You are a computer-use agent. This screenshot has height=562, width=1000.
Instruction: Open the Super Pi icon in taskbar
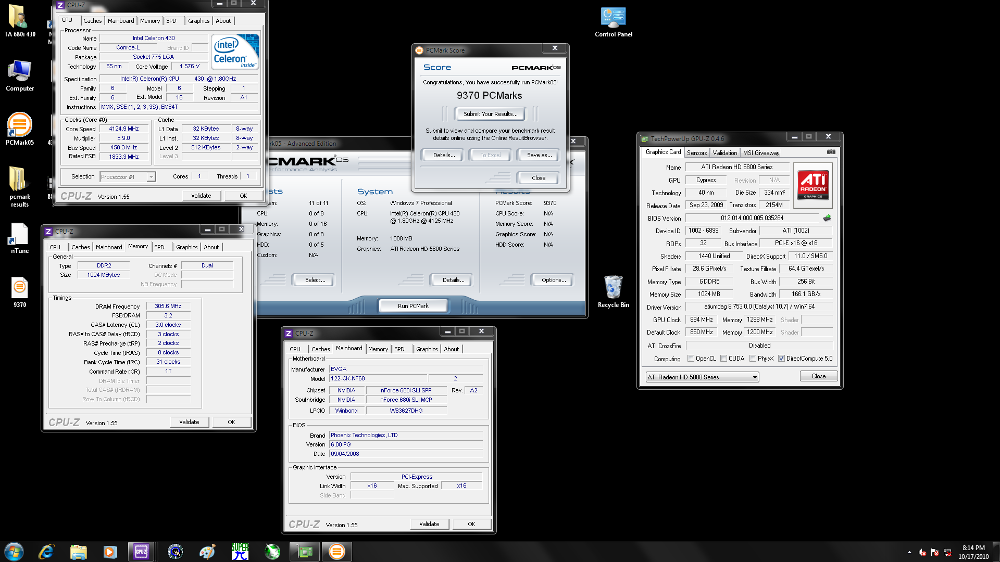(x=240, y=551)
